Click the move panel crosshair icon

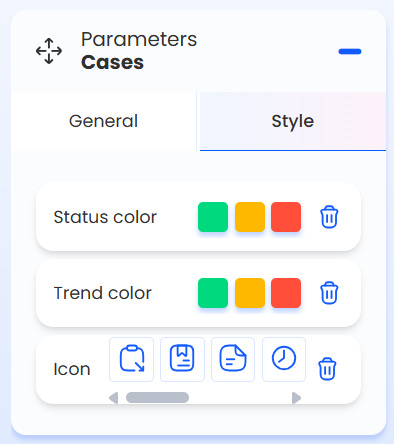49,51
